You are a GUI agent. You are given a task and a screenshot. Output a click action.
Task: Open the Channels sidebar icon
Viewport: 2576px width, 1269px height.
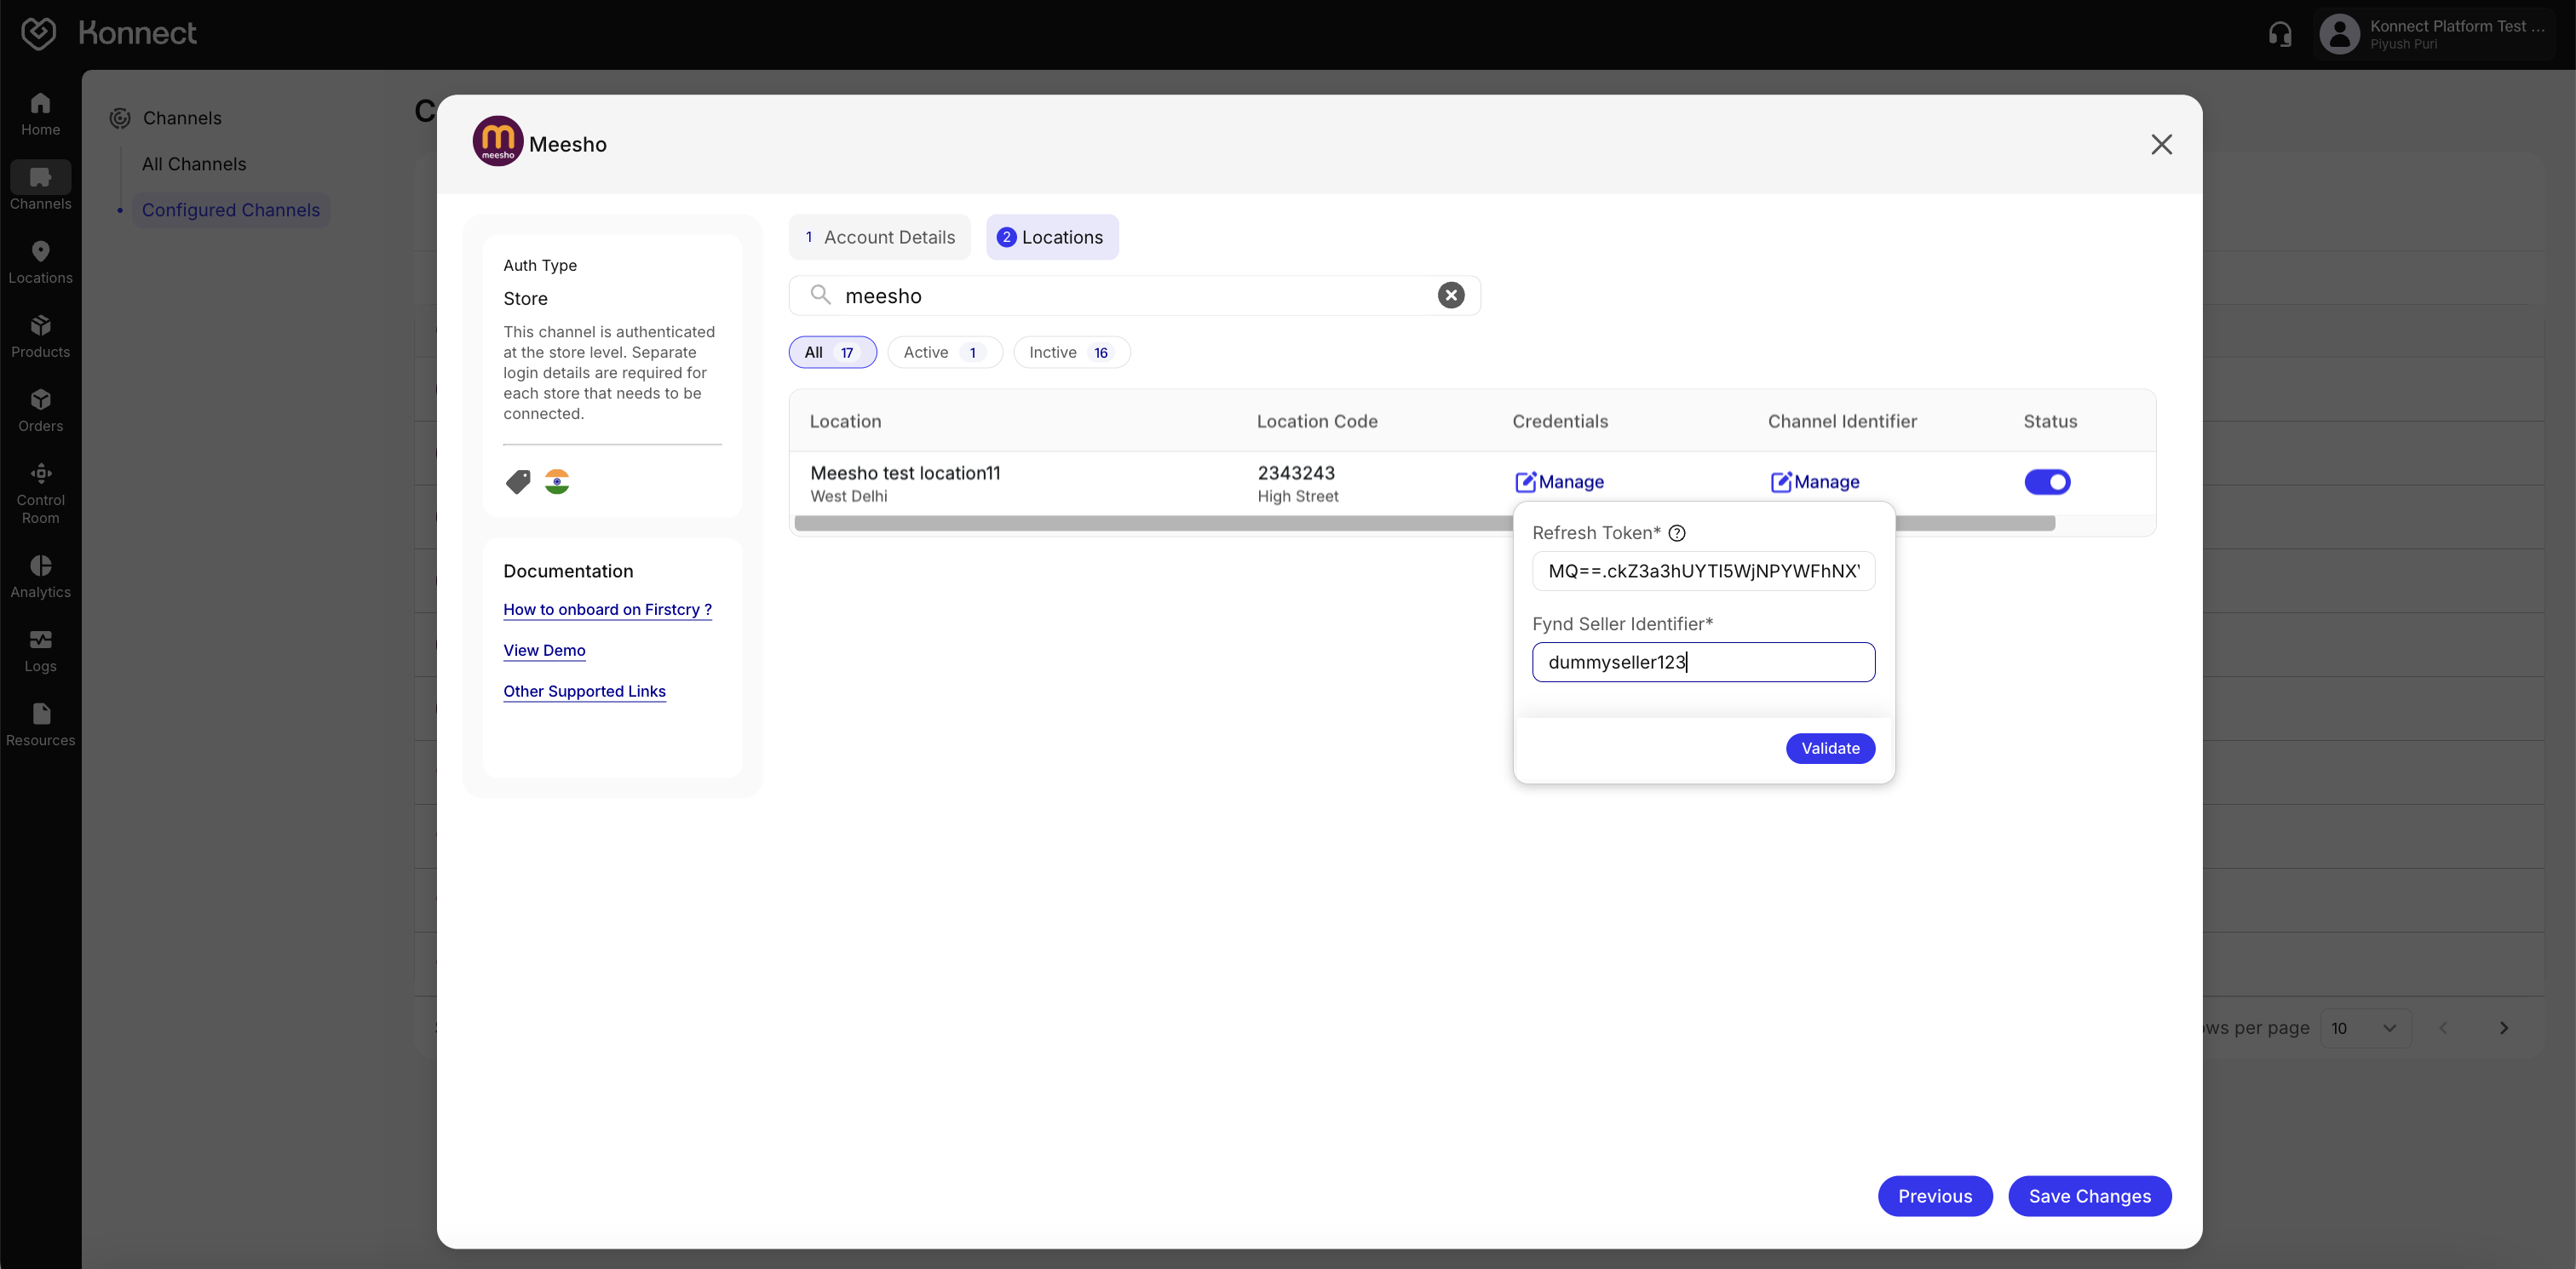click(x=40, y=187)
